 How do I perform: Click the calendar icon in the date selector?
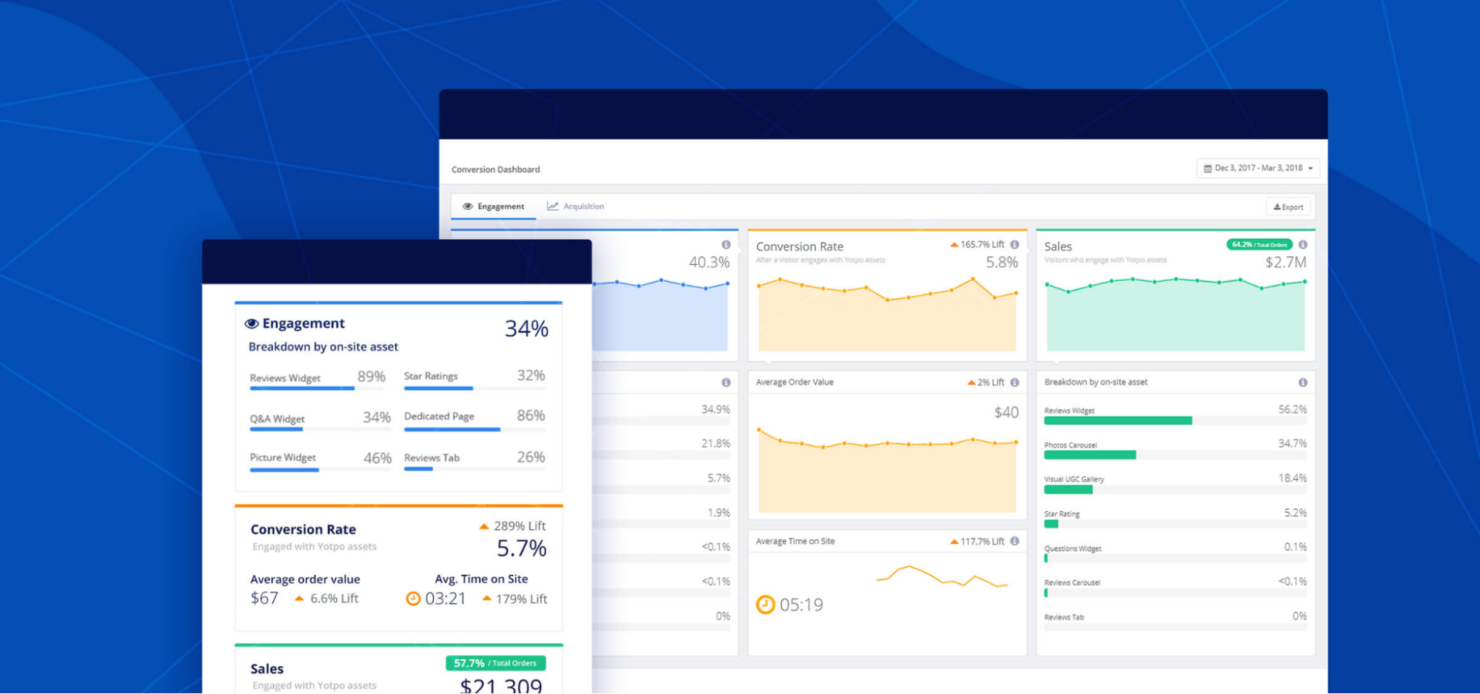(1208, 168)
